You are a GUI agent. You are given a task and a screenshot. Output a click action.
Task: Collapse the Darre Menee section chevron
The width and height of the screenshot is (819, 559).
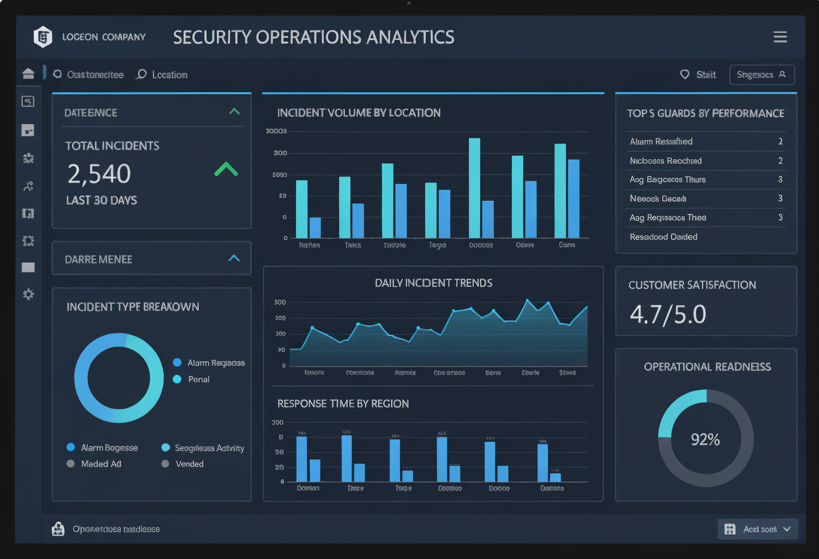234,258
